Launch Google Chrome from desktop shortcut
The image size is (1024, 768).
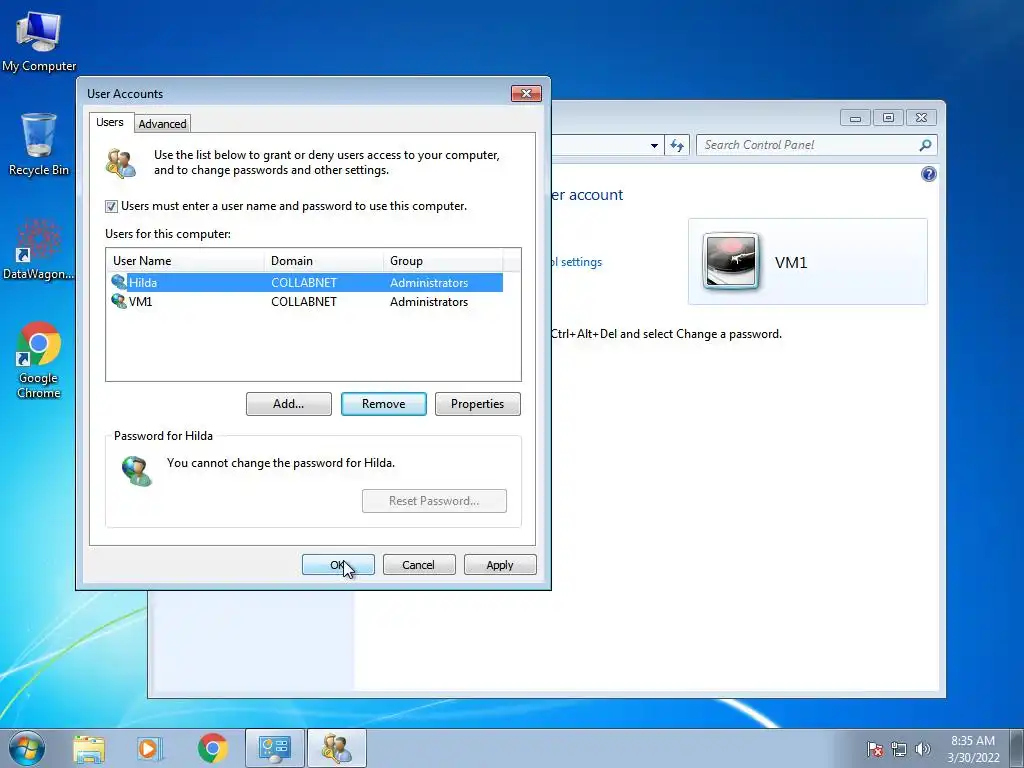click(x=39, y=360)
